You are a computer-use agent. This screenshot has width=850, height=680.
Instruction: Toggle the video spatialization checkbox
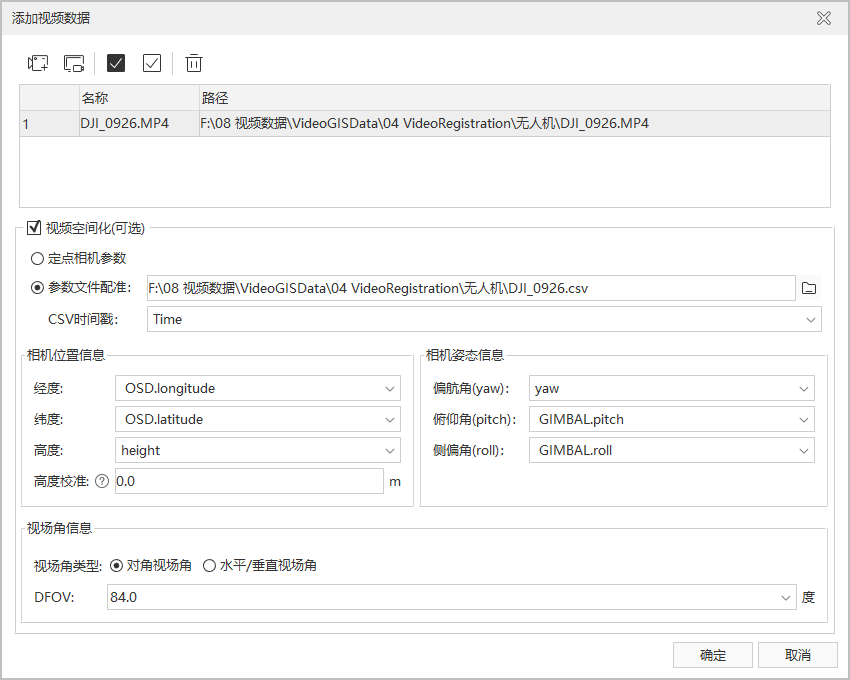pos(34,227)
